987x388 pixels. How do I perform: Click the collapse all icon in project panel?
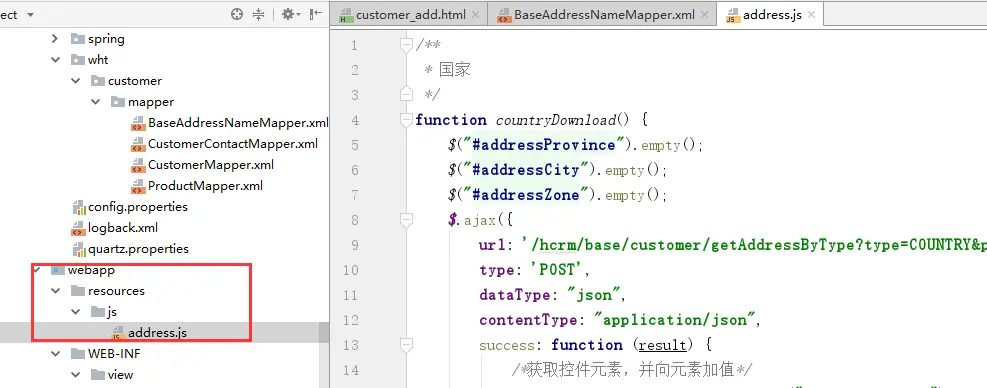[x=258, y=14]
